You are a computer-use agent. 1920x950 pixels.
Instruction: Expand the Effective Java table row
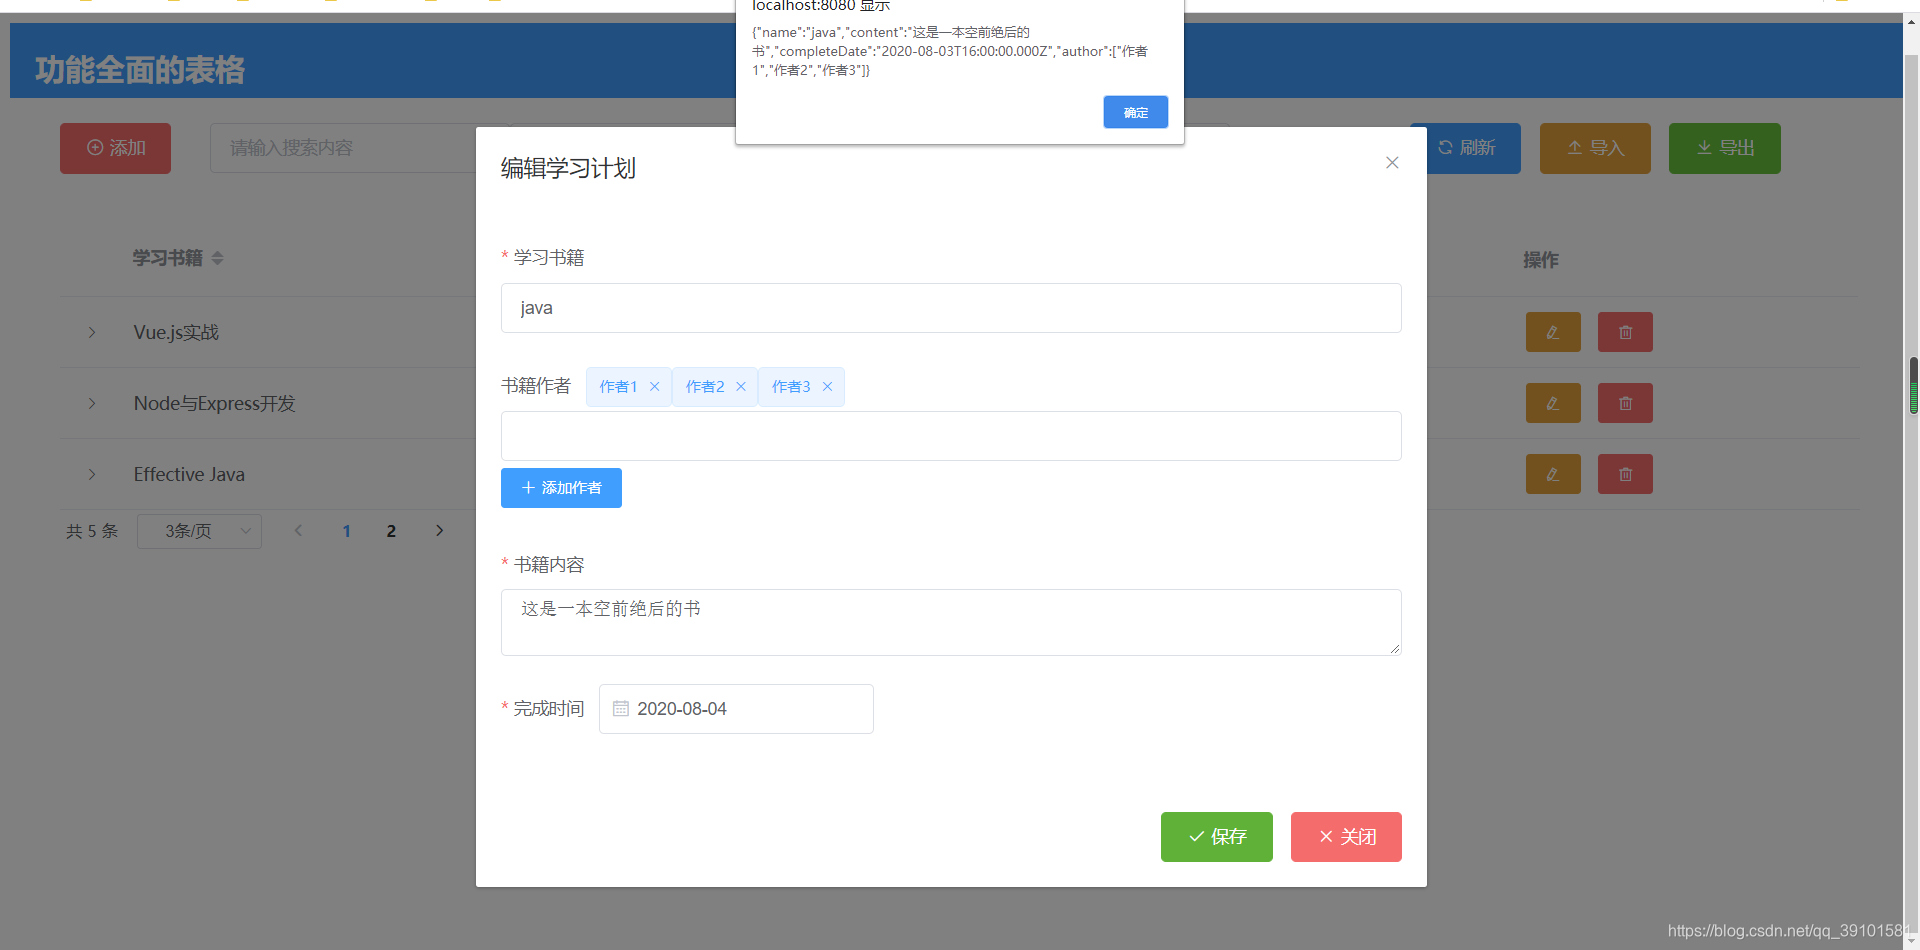click(x=92, y=474)
